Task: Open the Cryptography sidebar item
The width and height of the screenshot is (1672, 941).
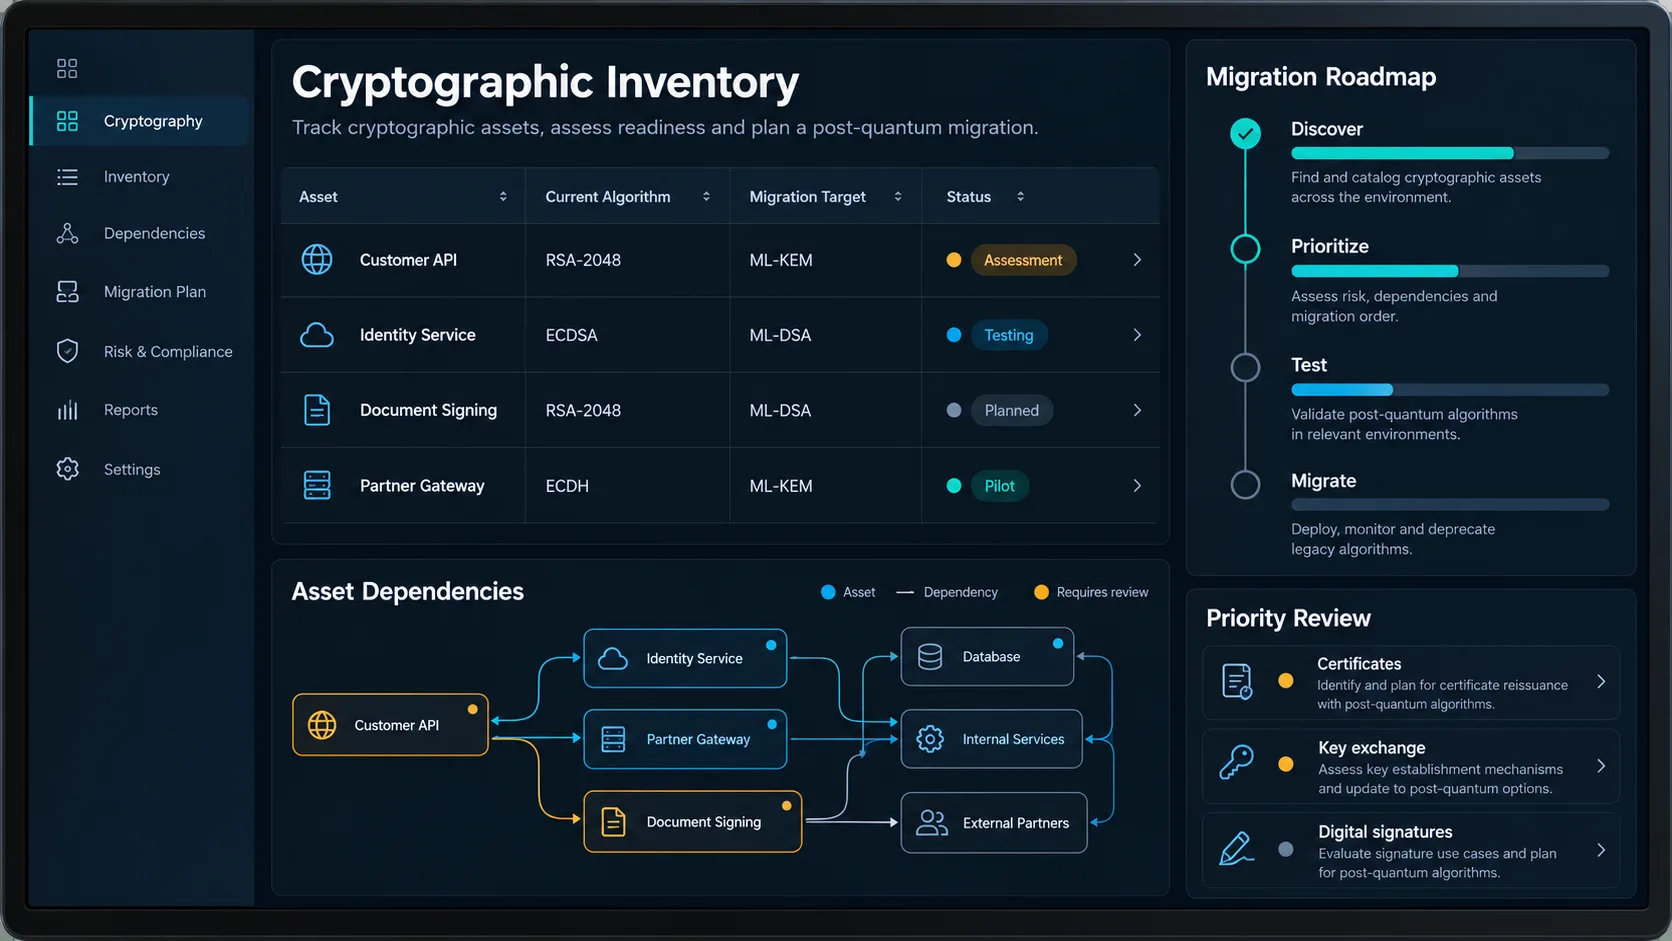Action: [x=139, y=121]
